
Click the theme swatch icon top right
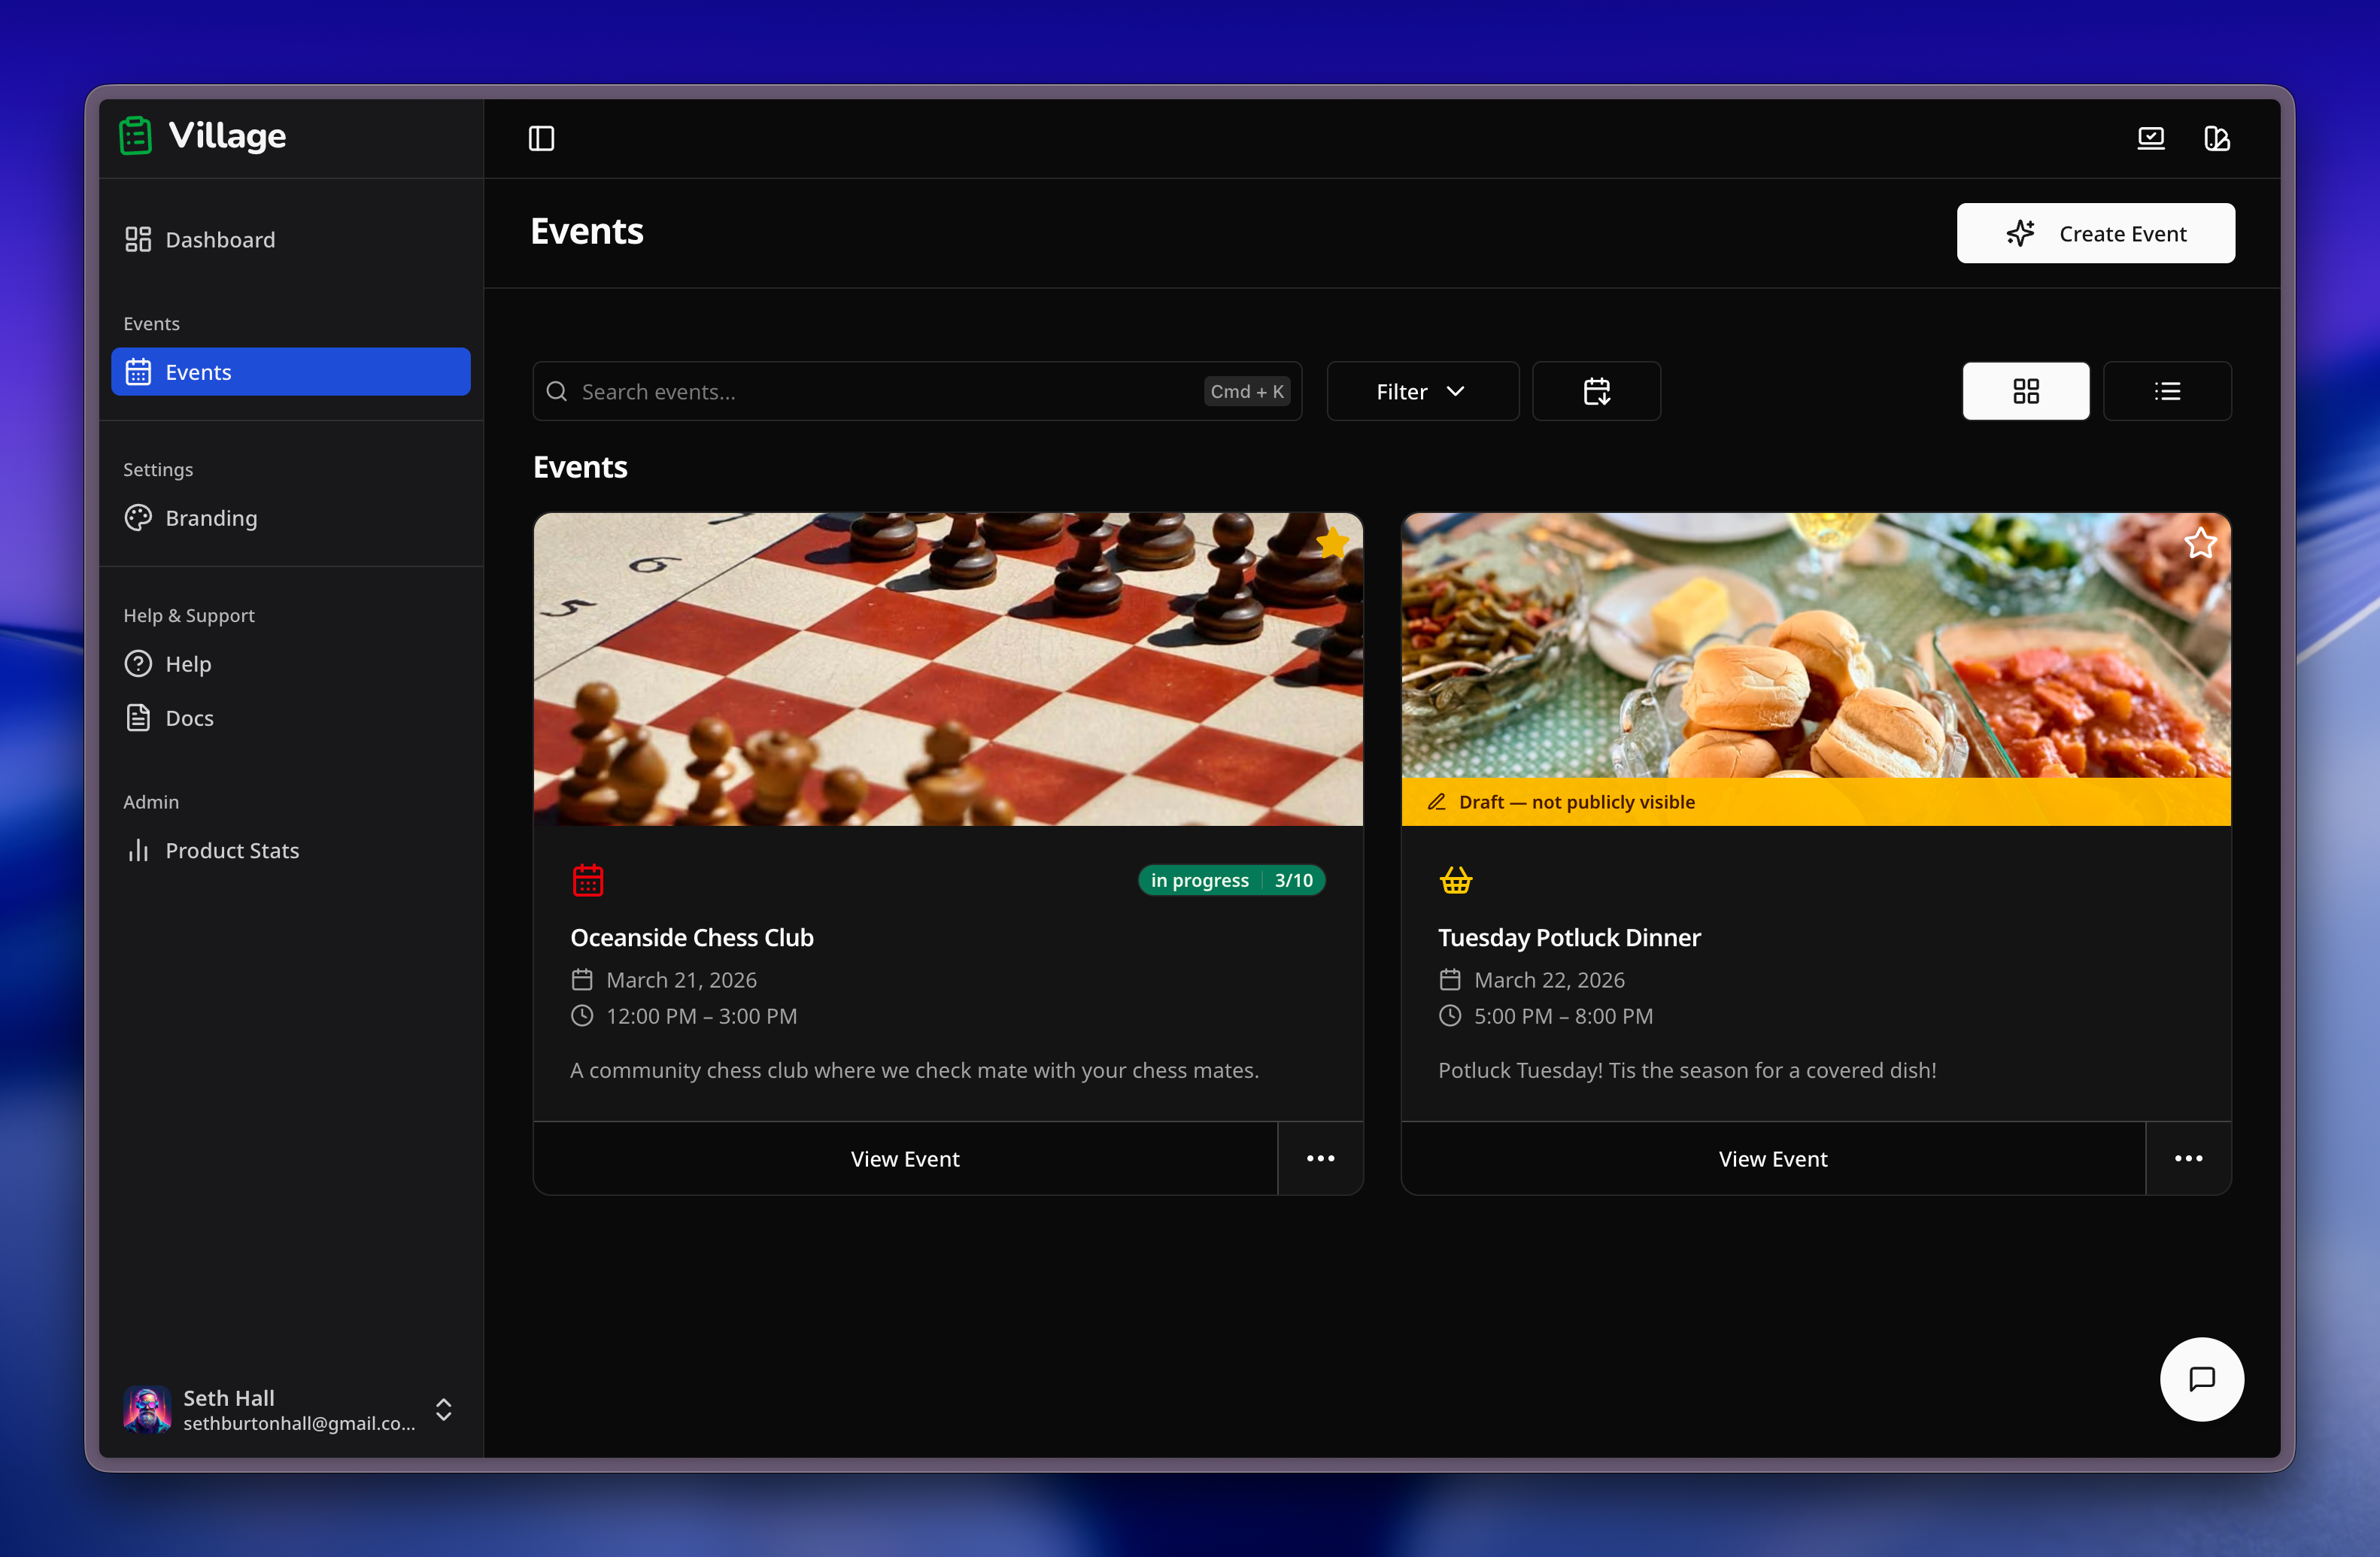(2216, 138)
